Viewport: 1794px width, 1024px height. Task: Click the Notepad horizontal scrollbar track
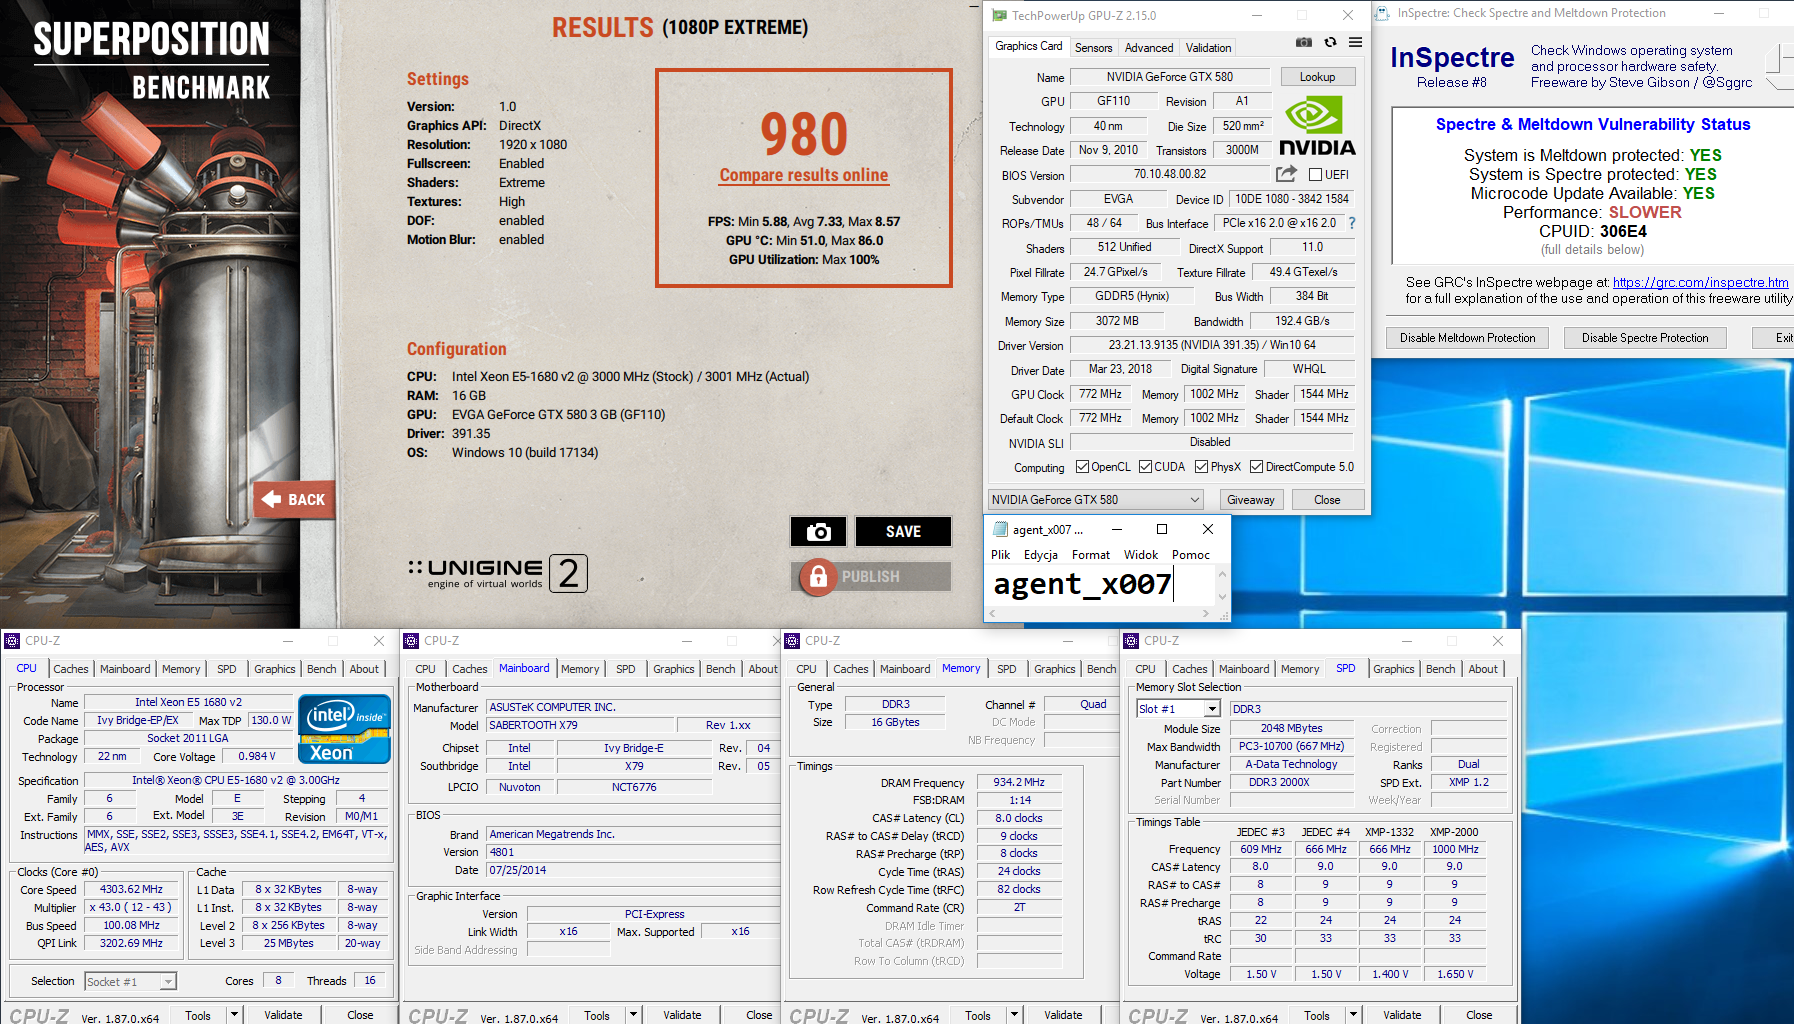1100,613
